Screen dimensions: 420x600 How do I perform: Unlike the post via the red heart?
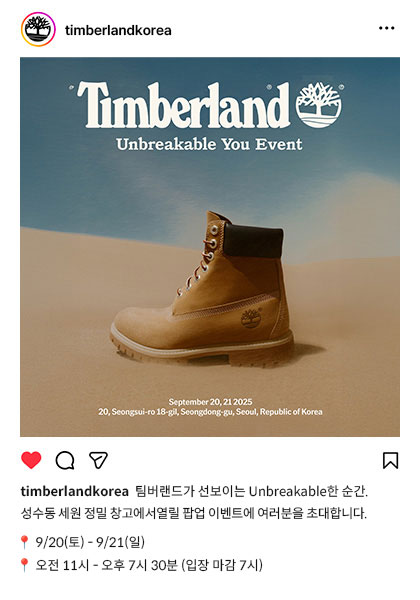click(x=31, y=460)
